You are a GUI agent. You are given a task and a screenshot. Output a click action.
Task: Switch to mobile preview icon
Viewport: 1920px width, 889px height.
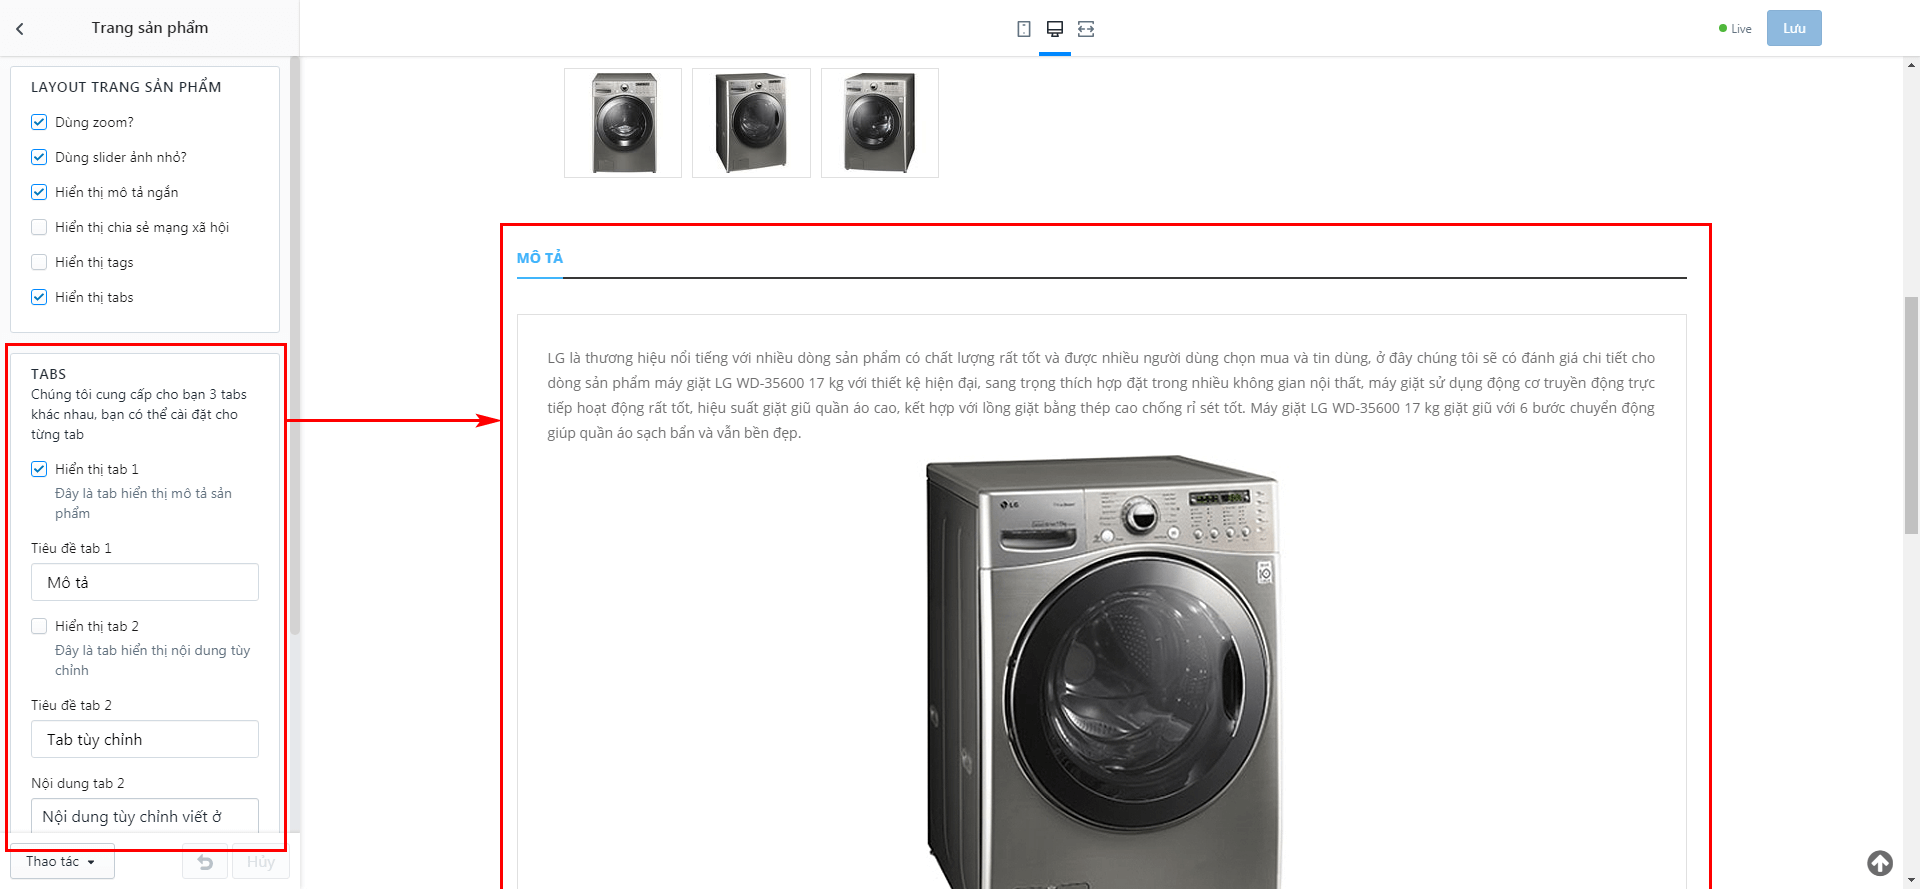(x=1024, y=29)
